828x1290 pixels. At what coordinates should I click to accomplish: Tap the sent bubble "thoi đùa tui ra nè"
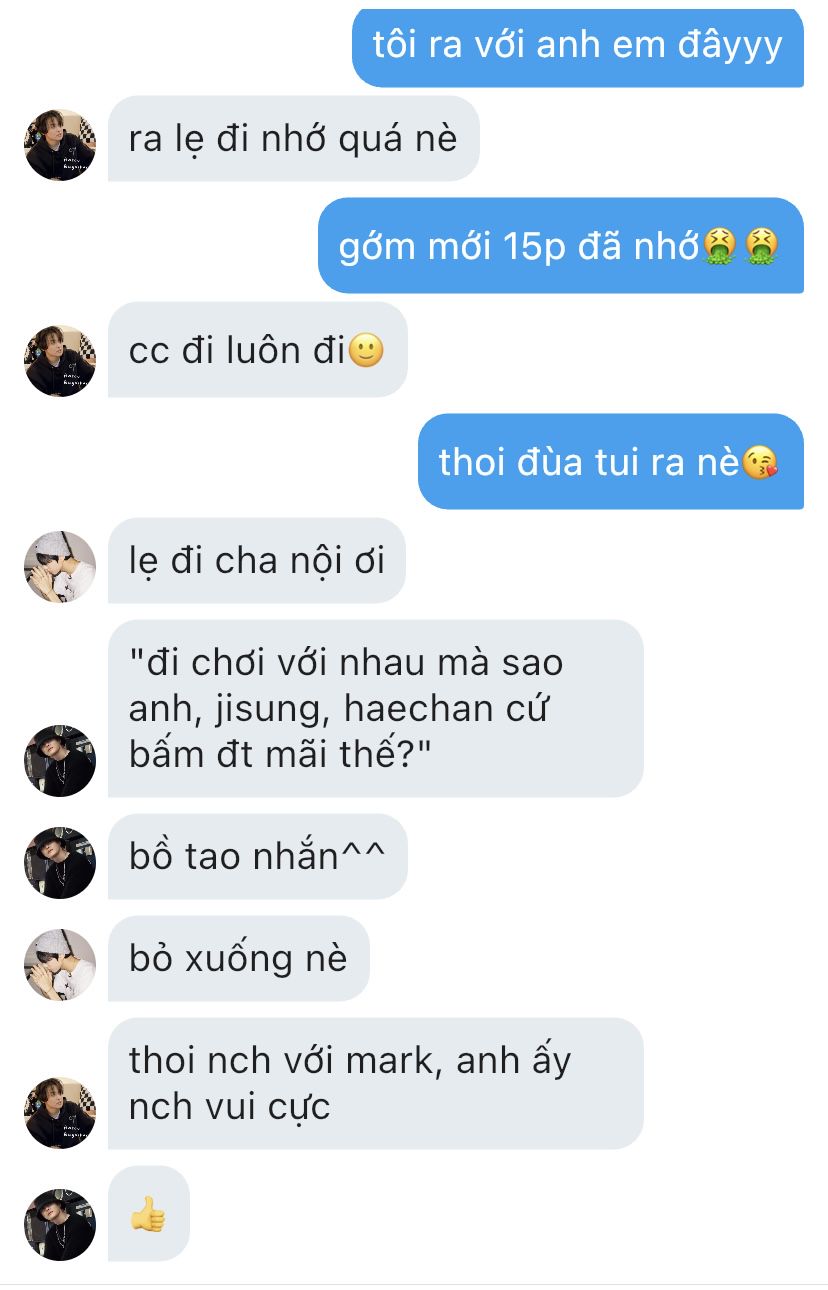coord(611,462)
